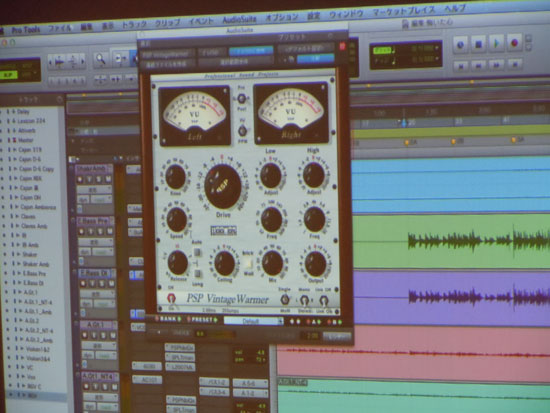The image size is (550, 413).
Task: Flip the Single/Multi band switch
Action: point(285,299)
